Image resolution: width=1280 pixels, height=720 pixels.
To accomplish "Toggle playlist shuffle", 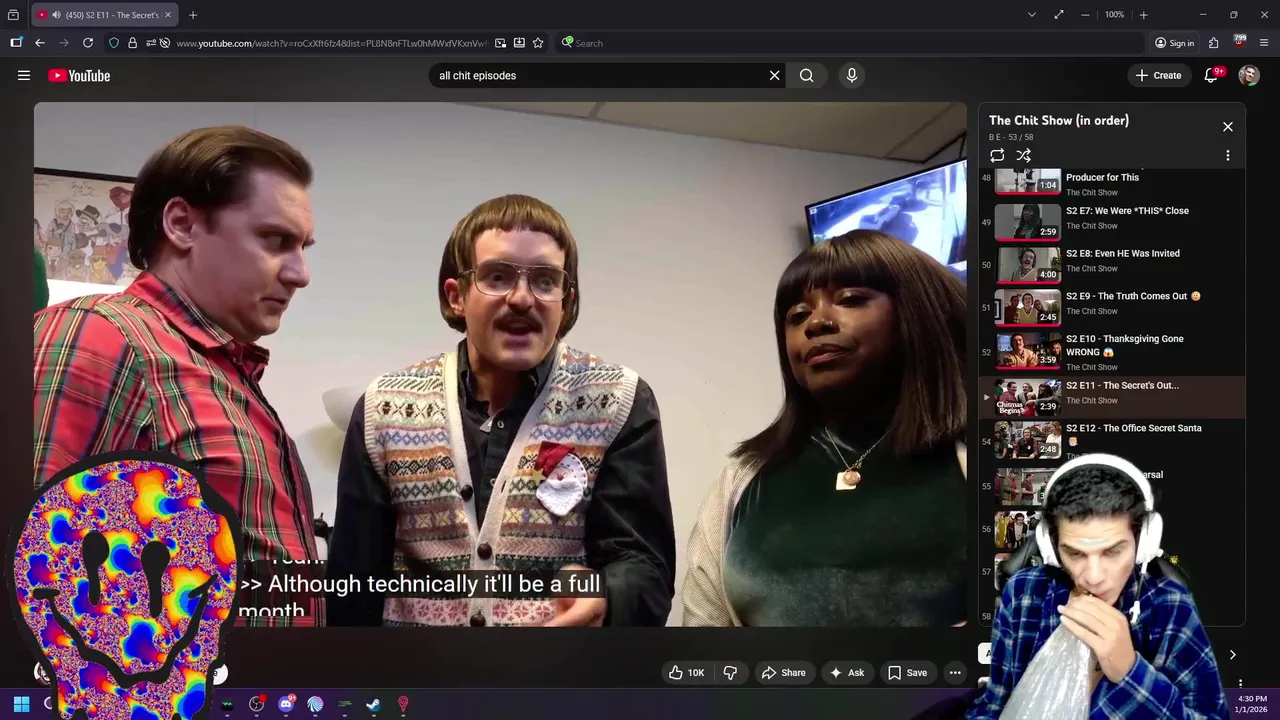I will 1023,155.
